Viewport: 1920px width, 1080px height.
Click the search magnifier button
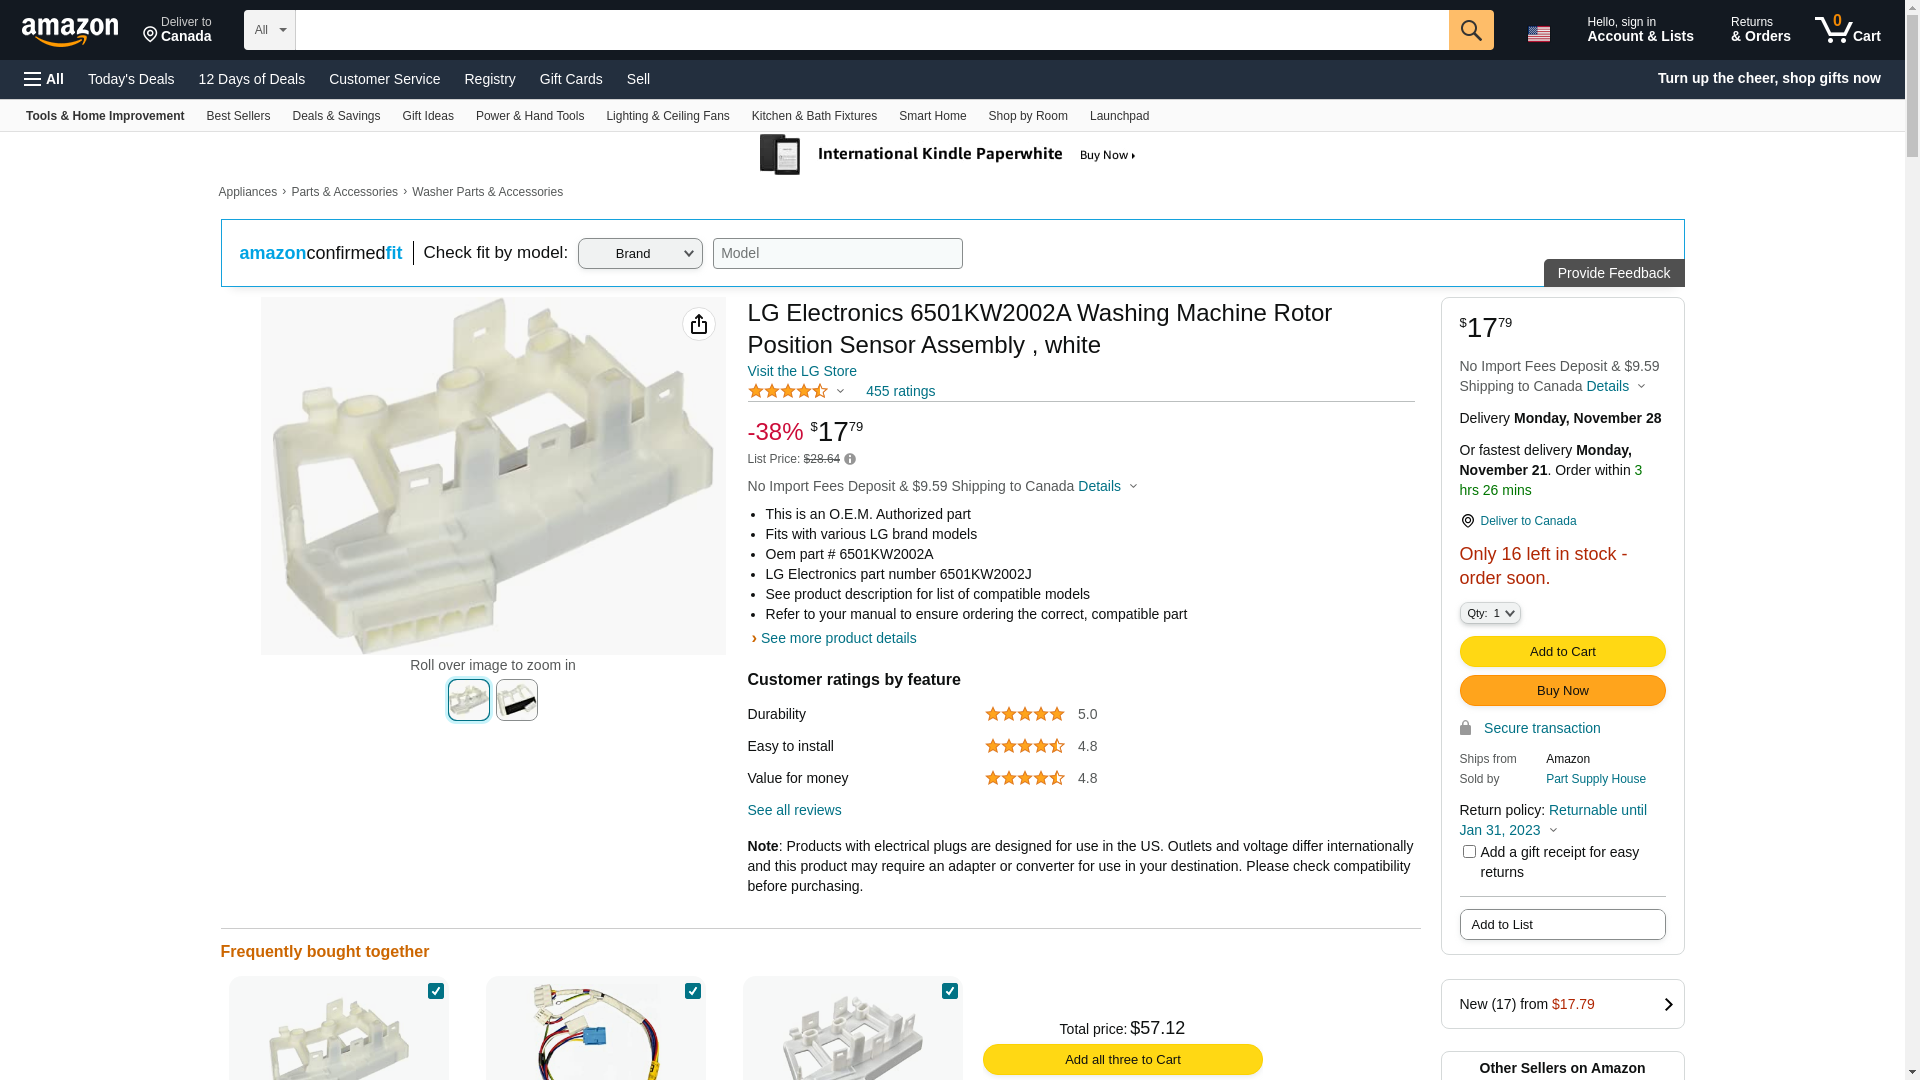[x=1471, y=30]
